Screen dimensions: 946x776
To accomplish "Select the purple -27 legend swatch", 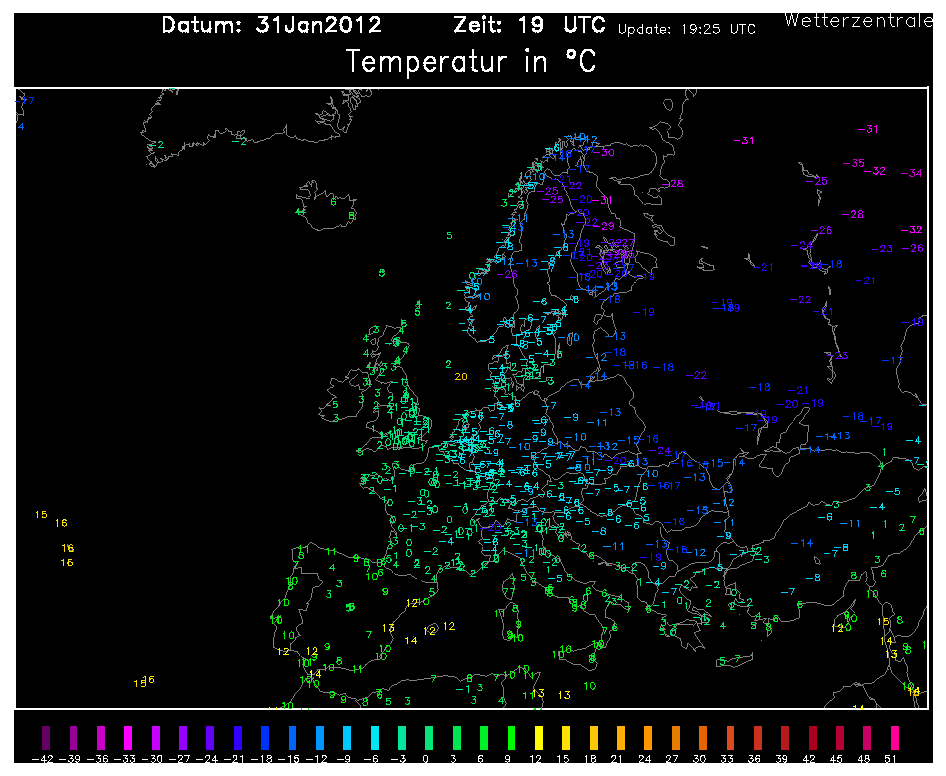I will tap(183, 737).
